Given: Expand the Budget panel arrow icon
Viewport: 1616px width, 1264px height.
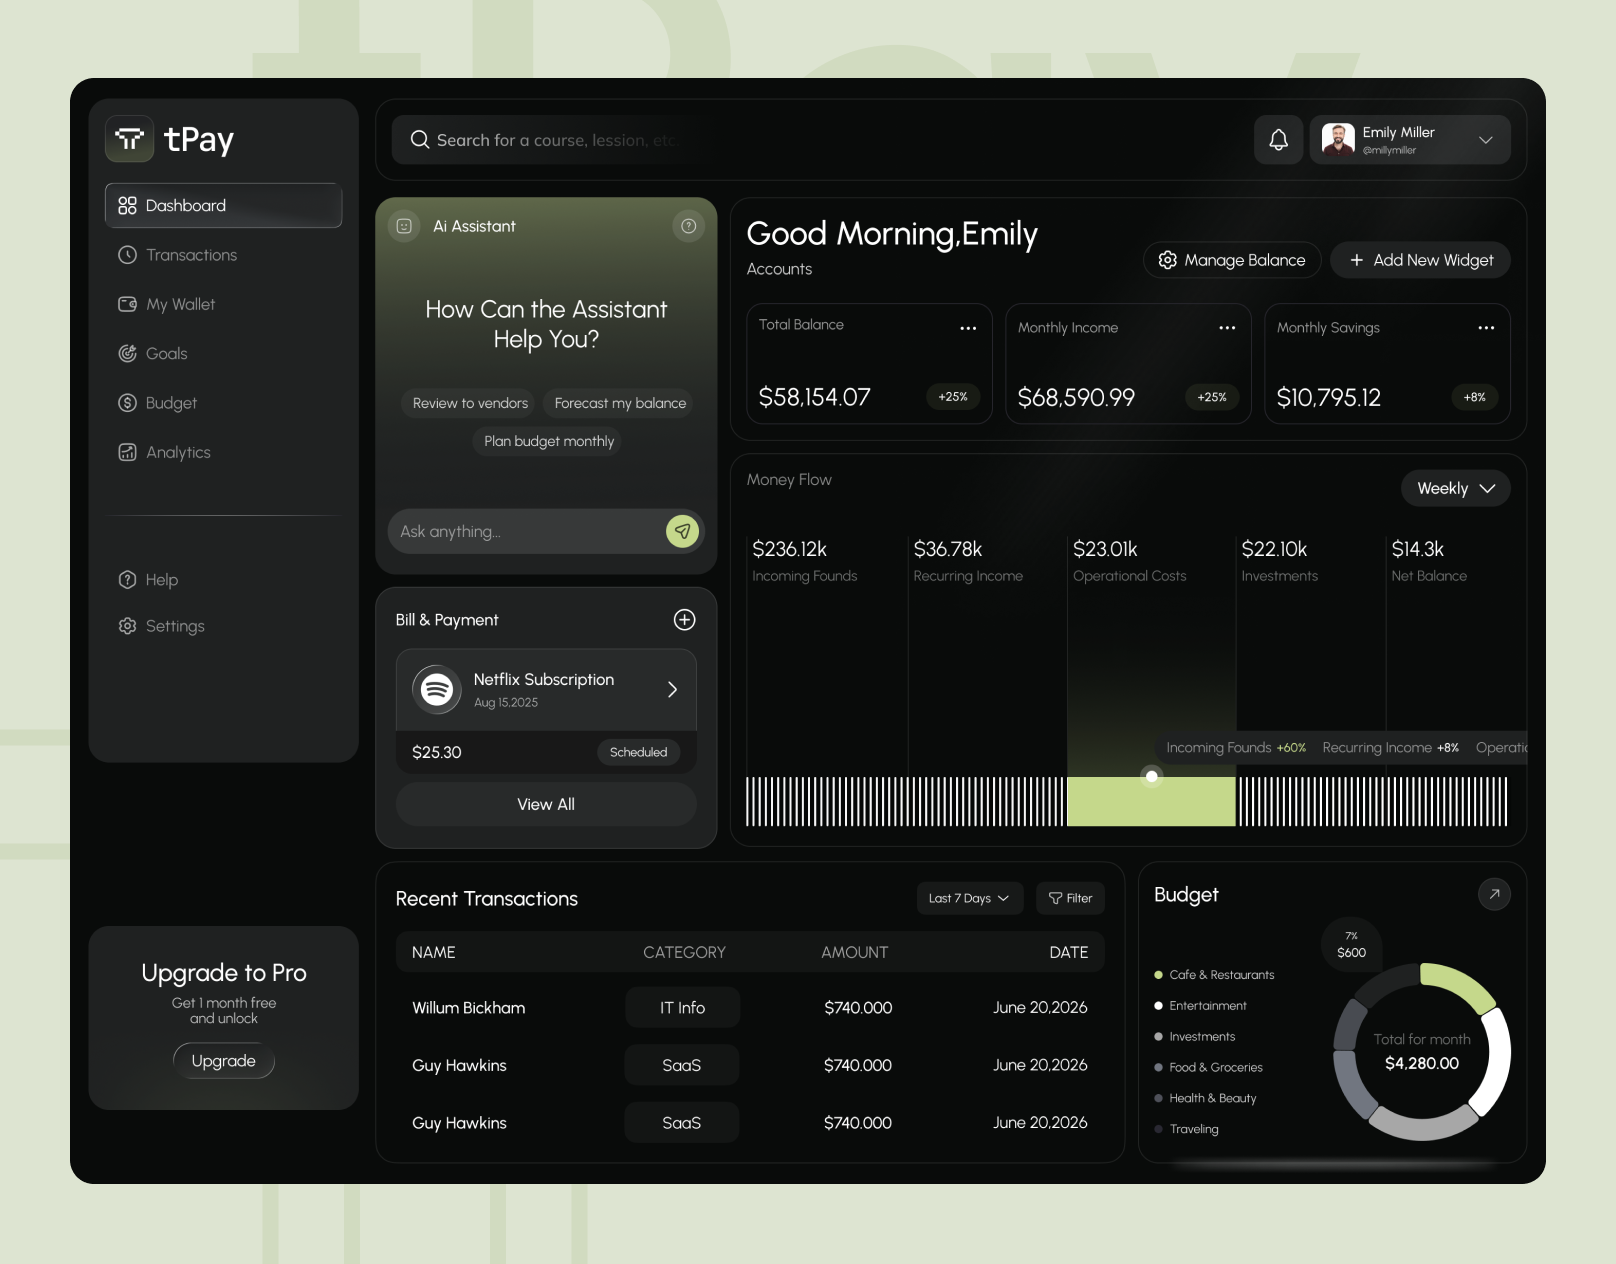Looking at the screenshot, I should click(x=1494, y=894).
